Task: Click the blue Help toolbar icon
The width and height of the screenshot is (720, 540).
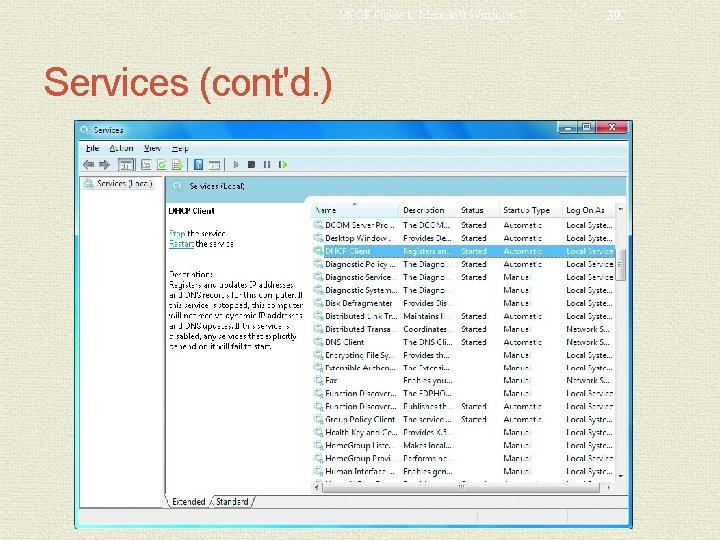Action: [x=198, y=164]
